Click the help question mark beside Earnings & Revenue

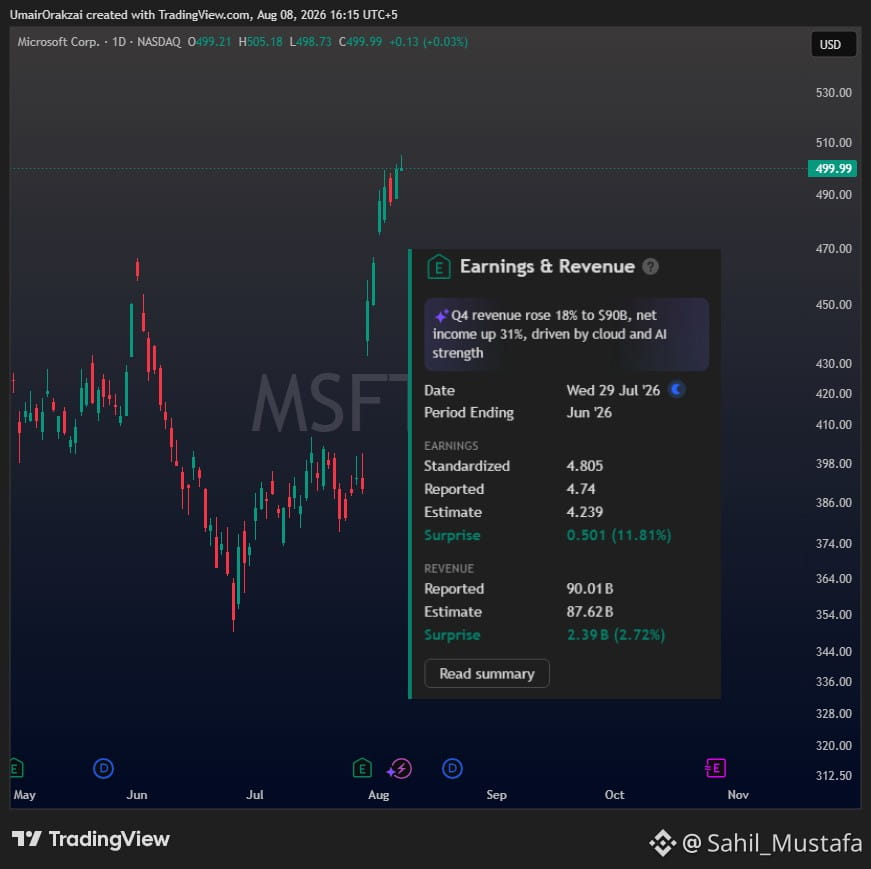[650, 267]
